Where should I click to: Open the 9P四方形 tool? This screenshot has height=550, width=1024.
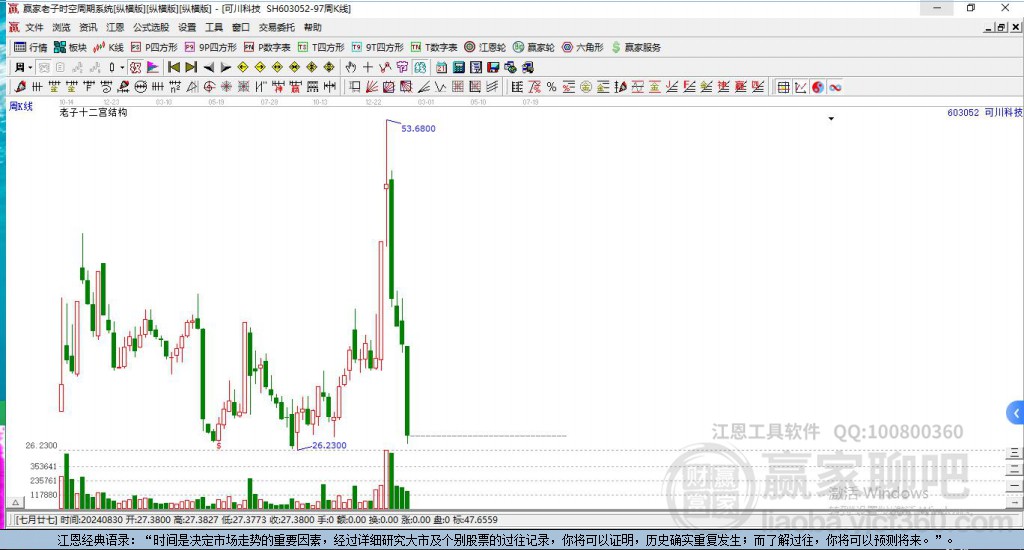coord(211,47)
